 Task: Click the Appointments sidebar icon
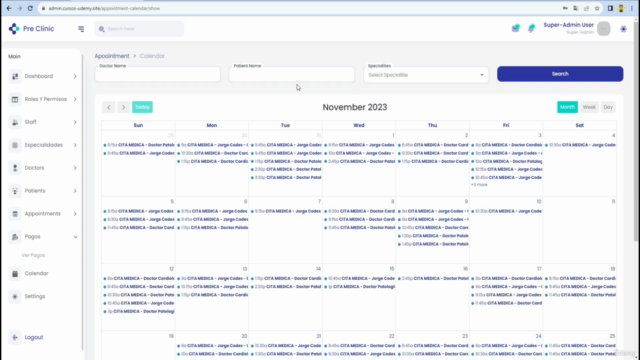[15, 213]
